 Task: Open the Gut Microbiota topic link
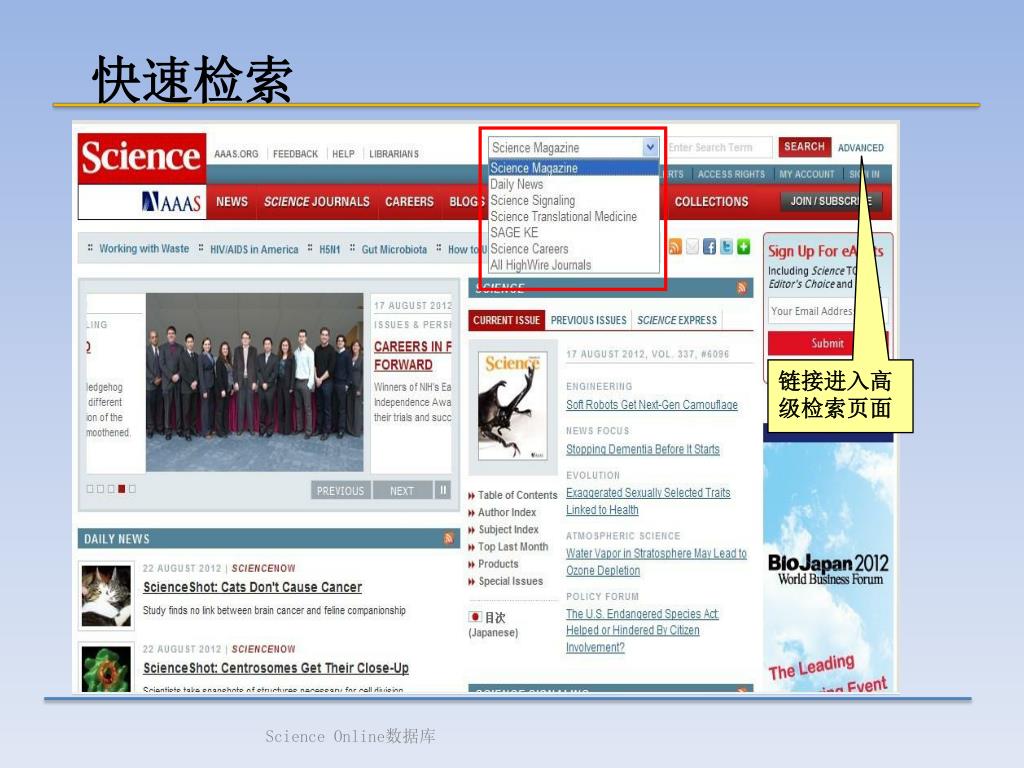[394, 249]
